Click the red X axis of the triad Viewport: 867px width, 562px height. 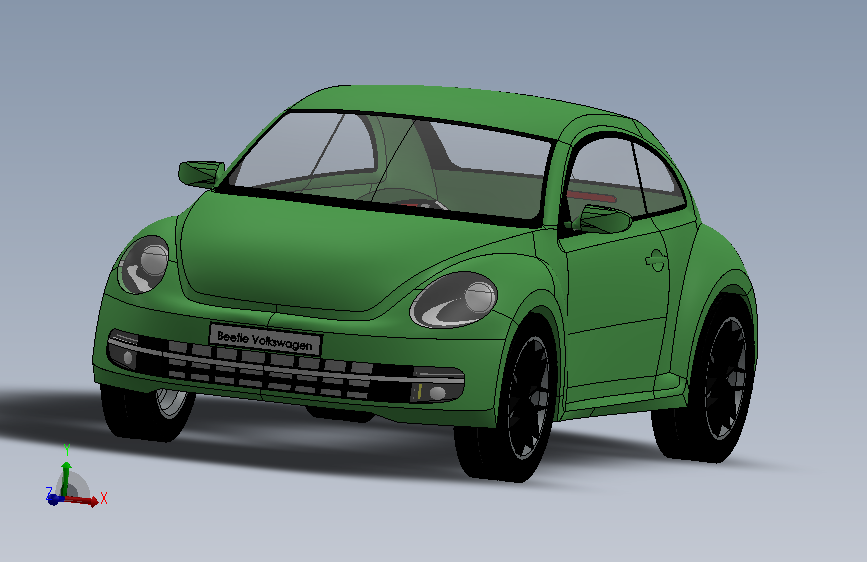click(x=83, y=500)
